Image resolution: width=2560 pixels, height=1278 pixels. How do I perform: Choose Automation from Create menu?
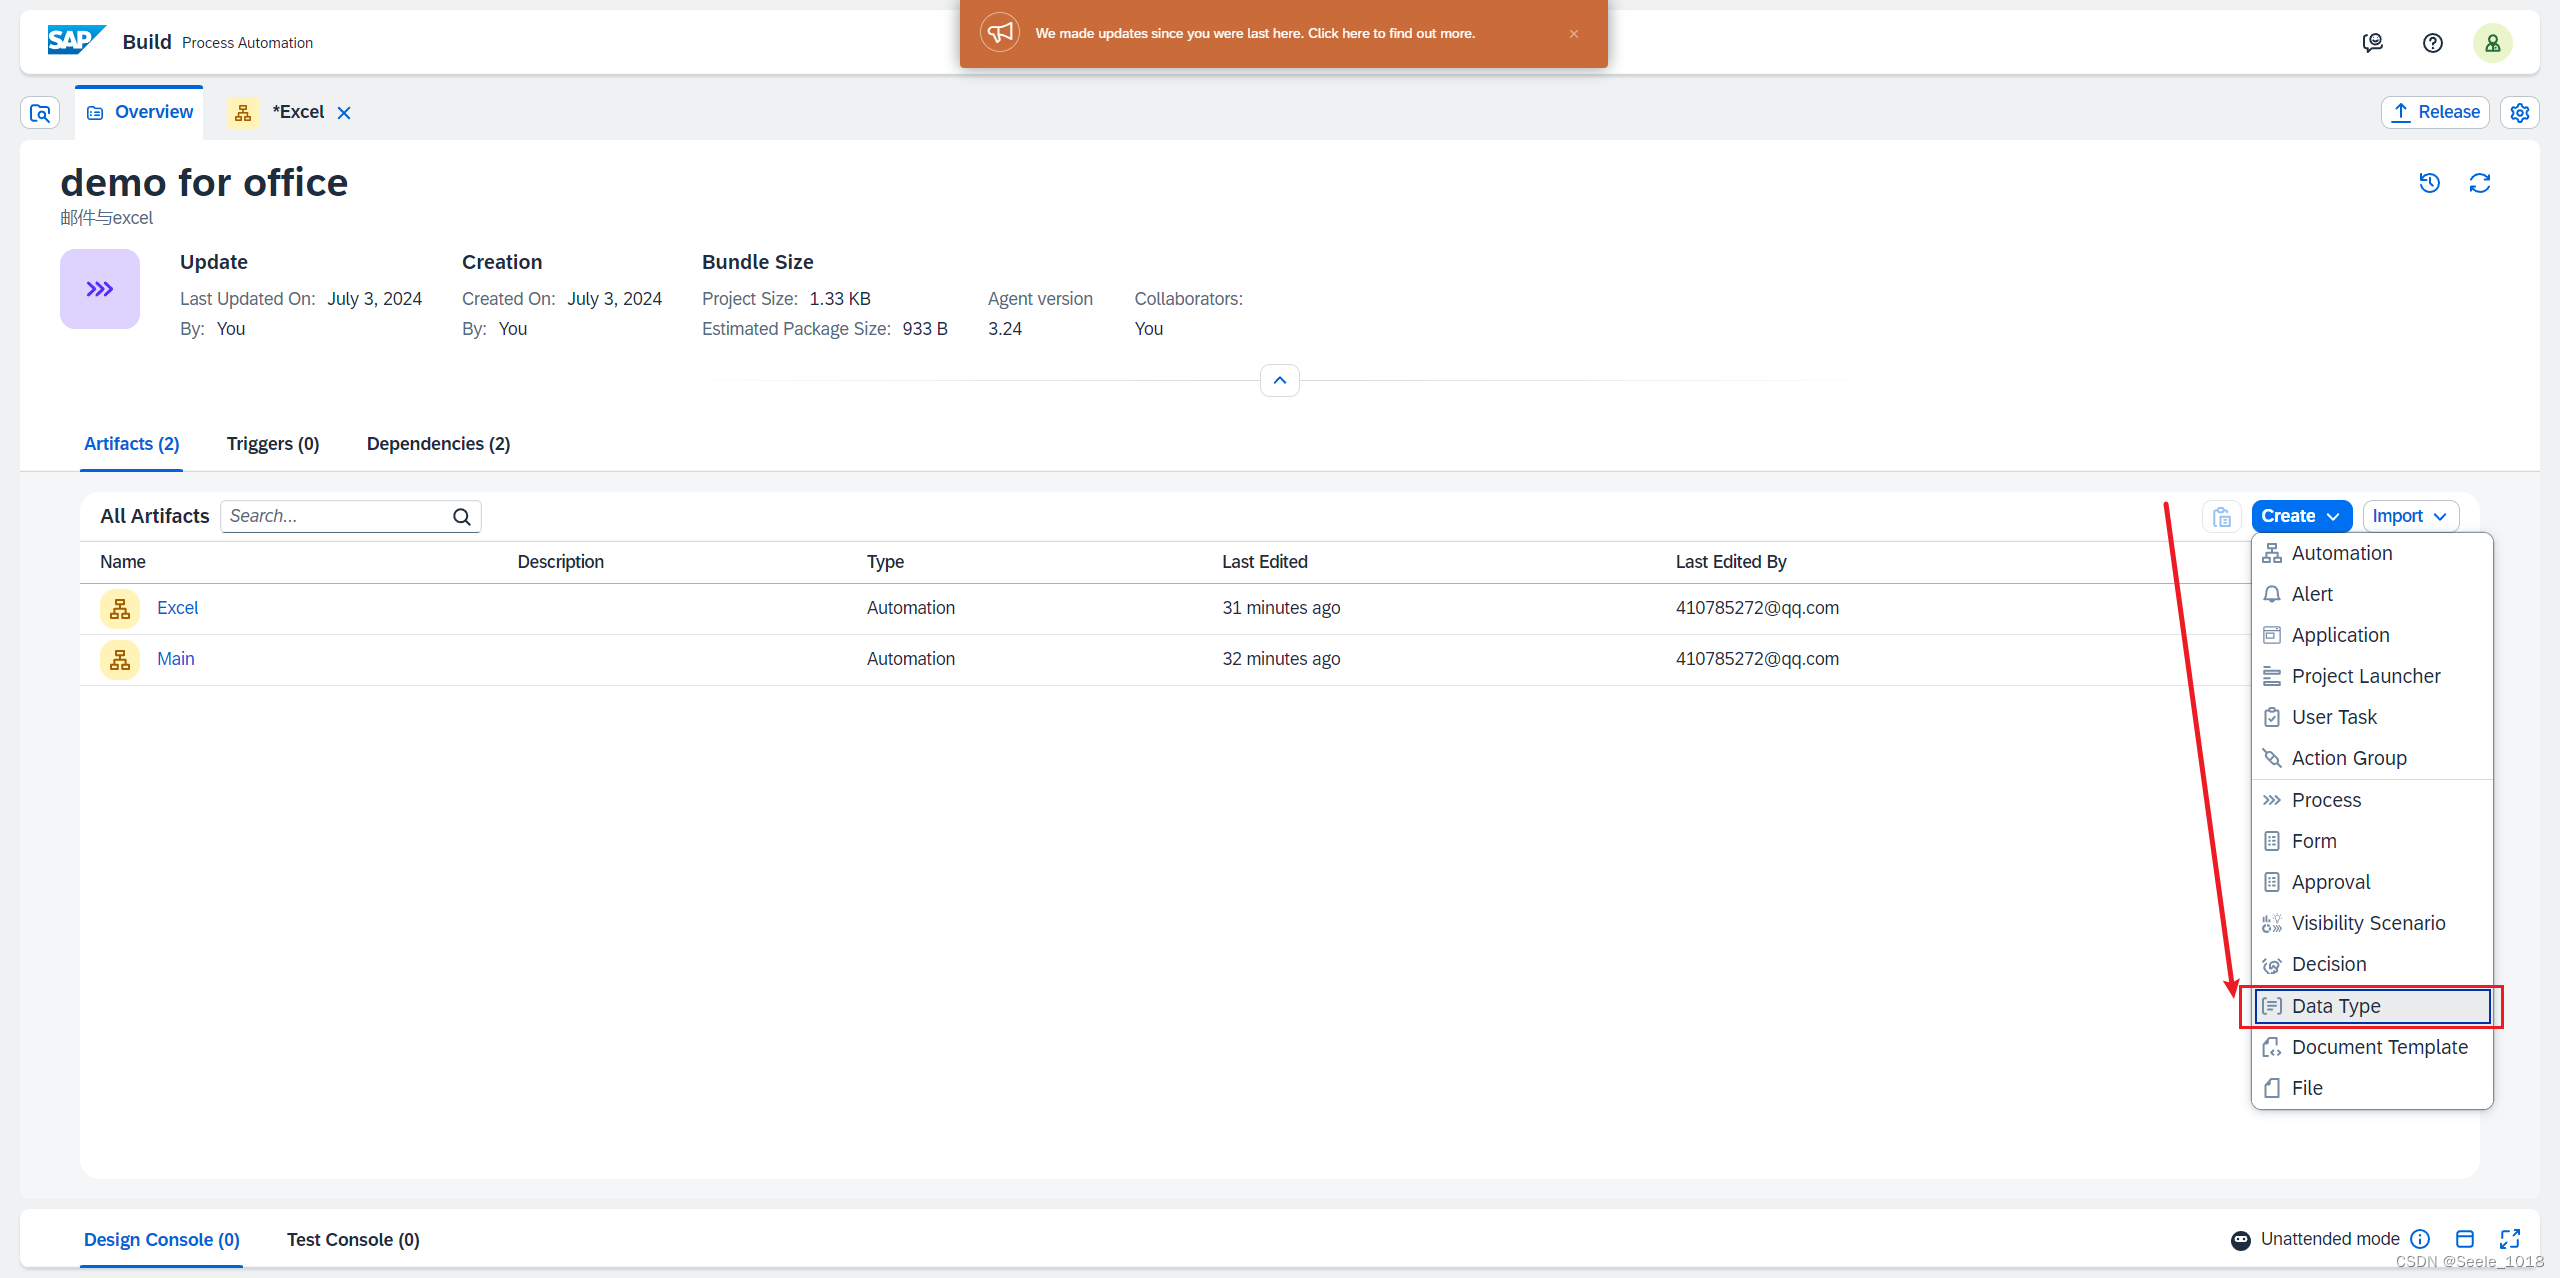pyautogui.click(x=2372, y=554)
